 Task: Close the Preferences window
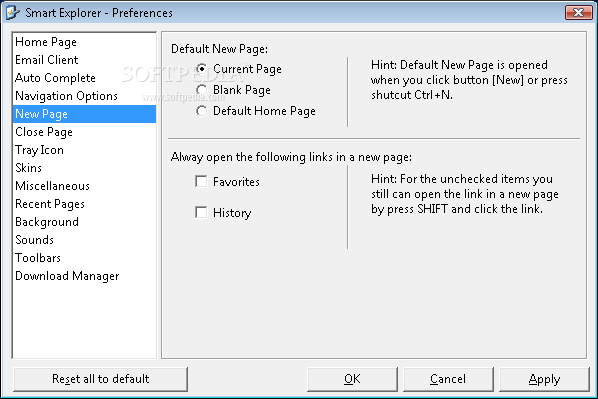click(x=579, y=13)
